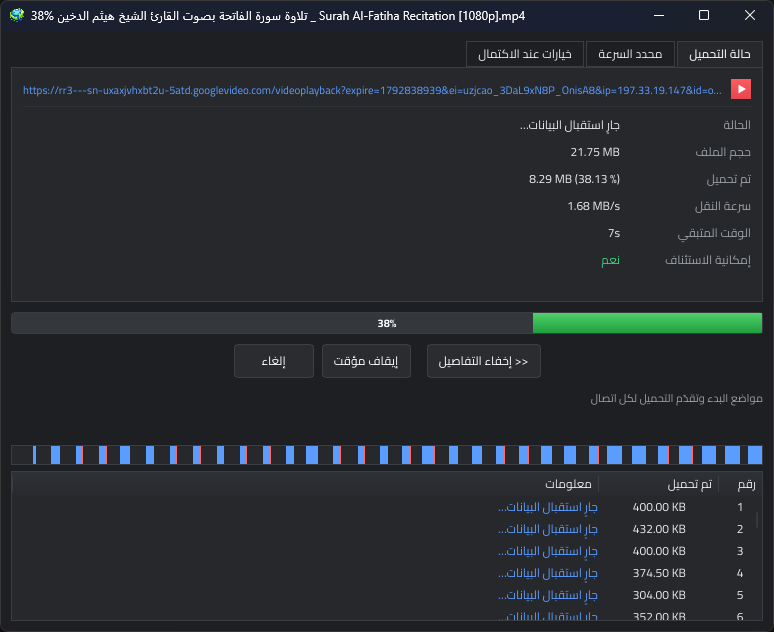Open the محدد السرعة tab

(x=630, y=54)
